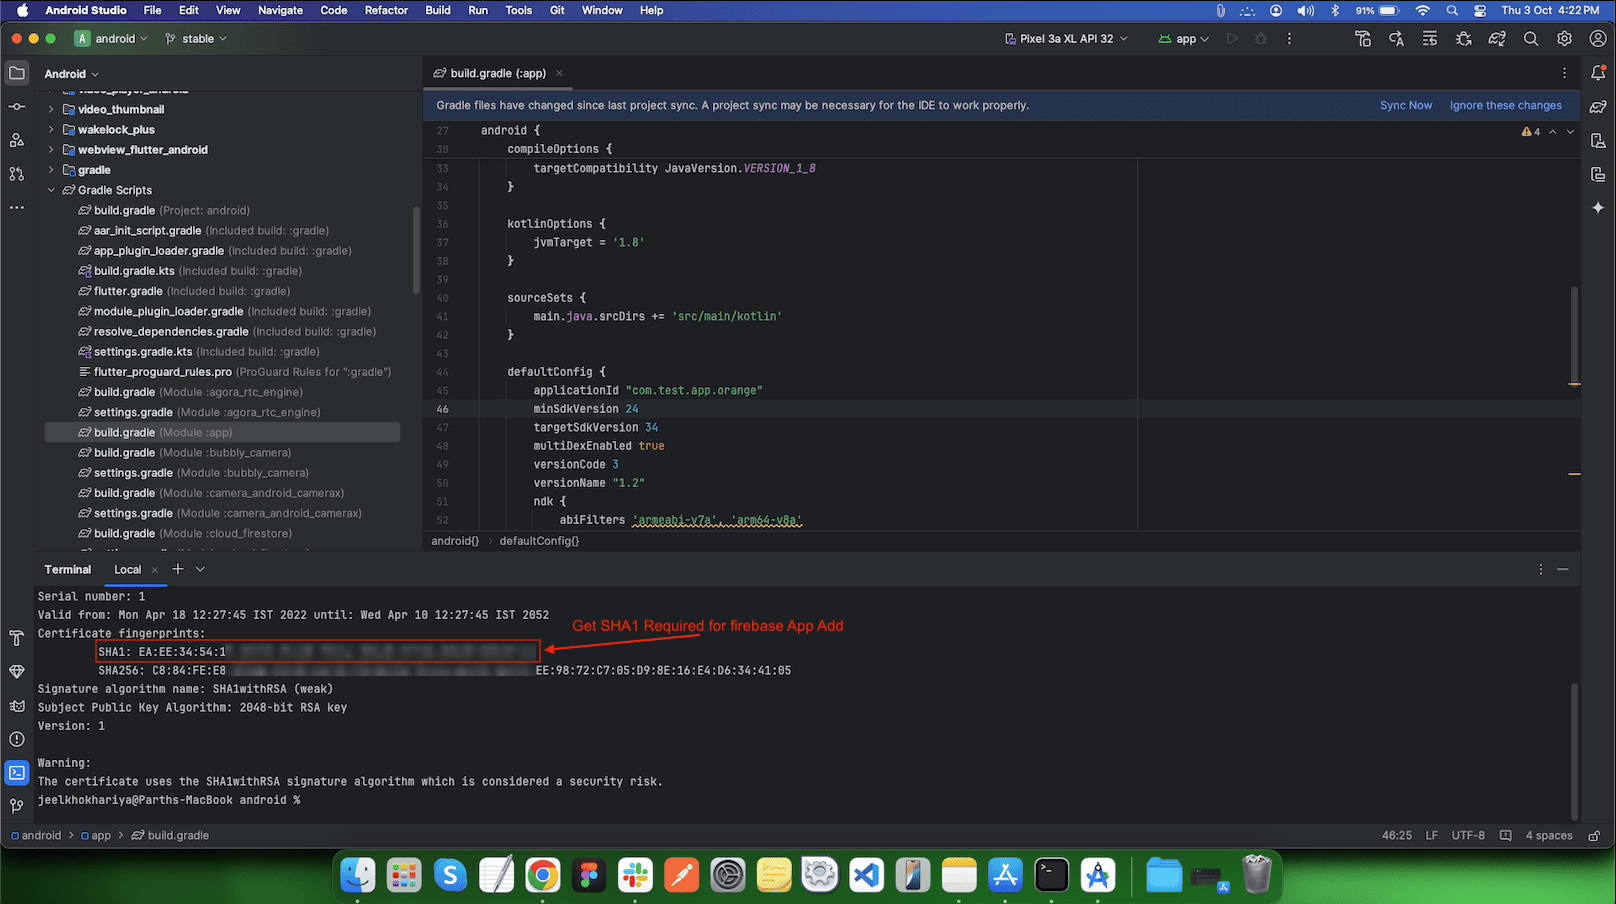Select flutter.gradle in the project tree
This screenshot has height=904, width=1616.
pyautogui.click(x=128, y=291)
